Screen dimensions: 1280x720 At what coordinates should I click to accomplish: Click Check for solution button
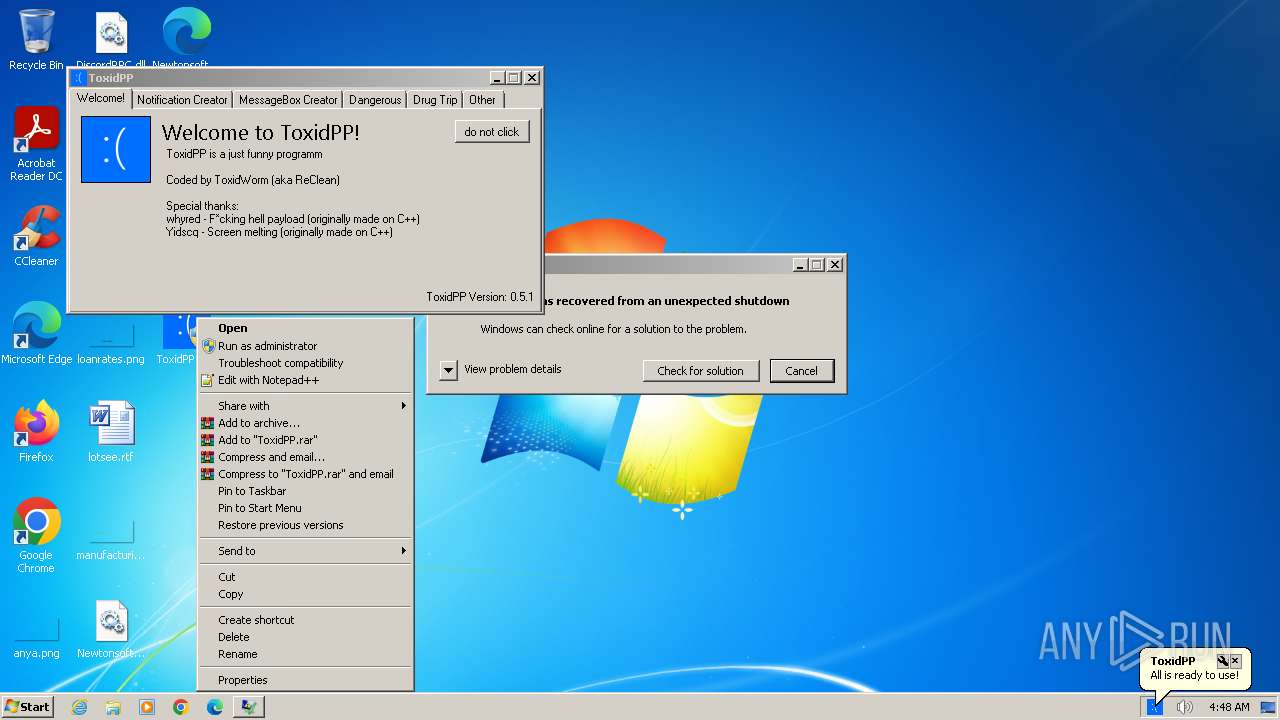701,371
